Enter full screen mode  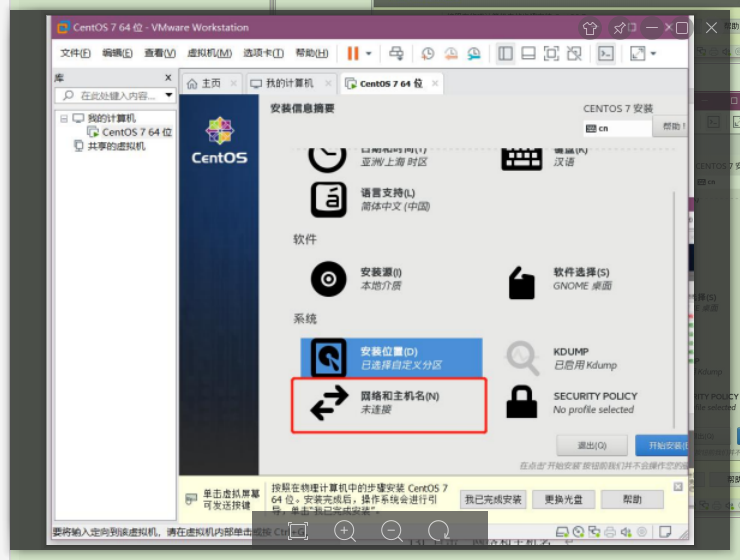551,53
